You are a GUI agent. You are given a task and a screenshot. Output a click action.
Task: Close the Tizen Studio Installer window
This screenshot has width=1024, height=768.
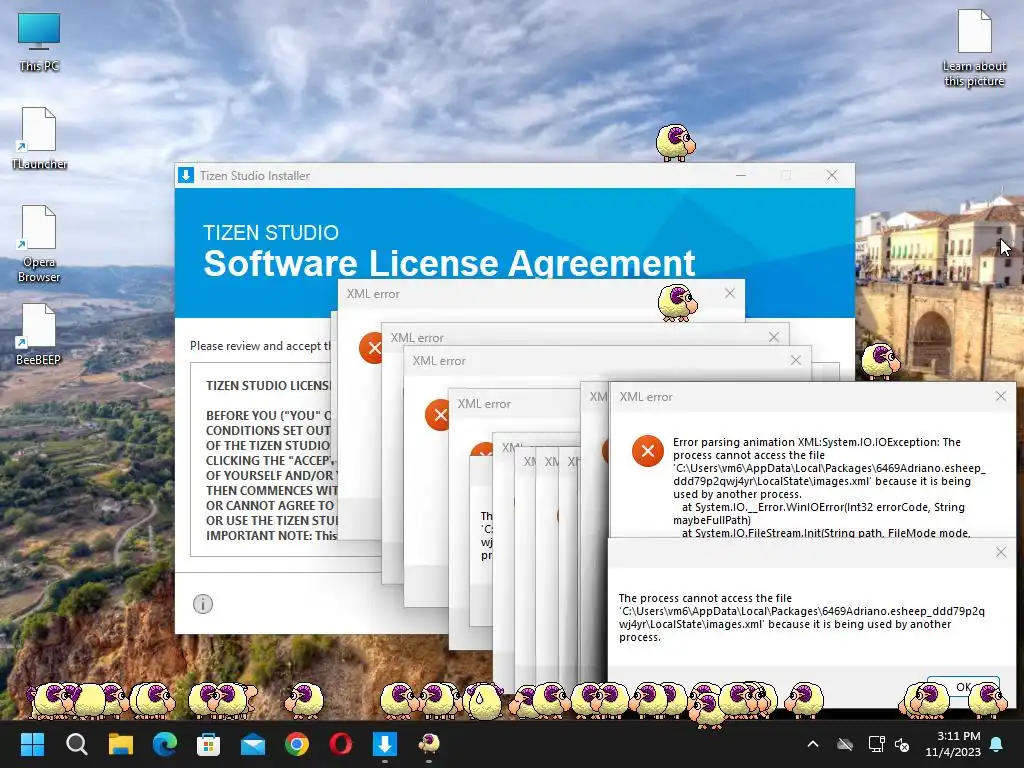tap(831, 175)
